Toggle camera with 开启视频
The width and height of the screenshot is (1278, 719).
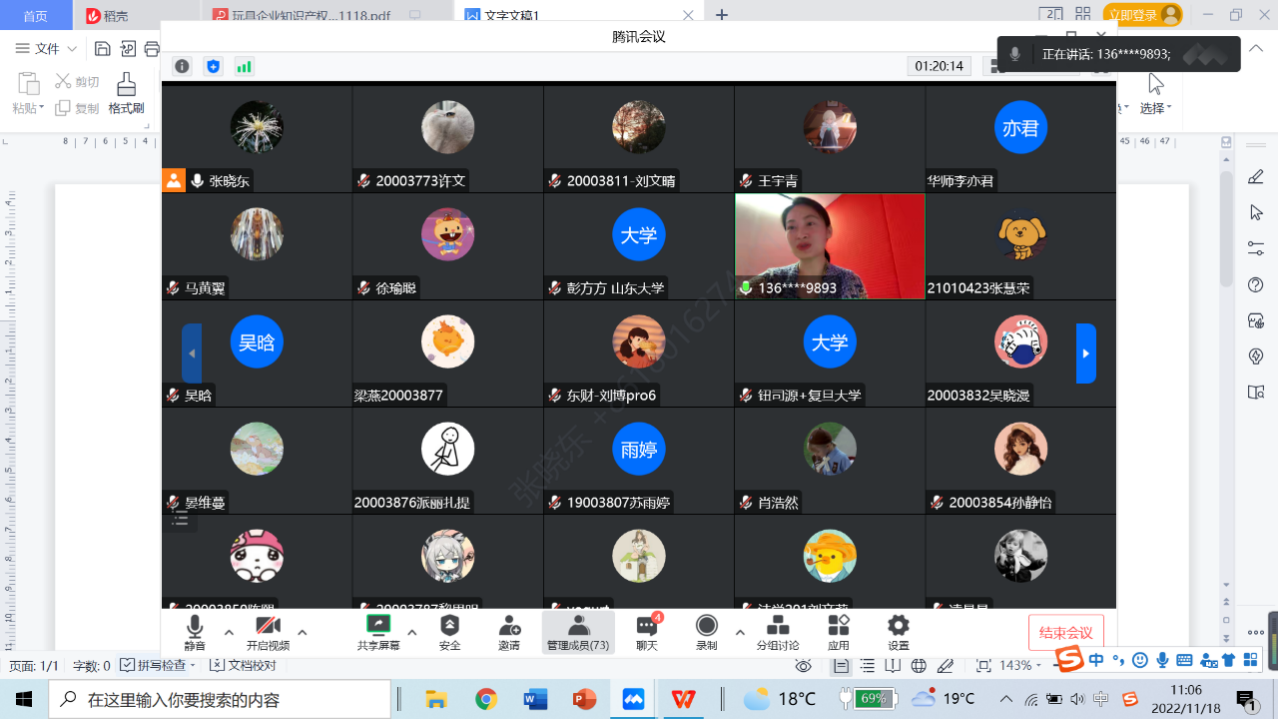coord(267,627)
